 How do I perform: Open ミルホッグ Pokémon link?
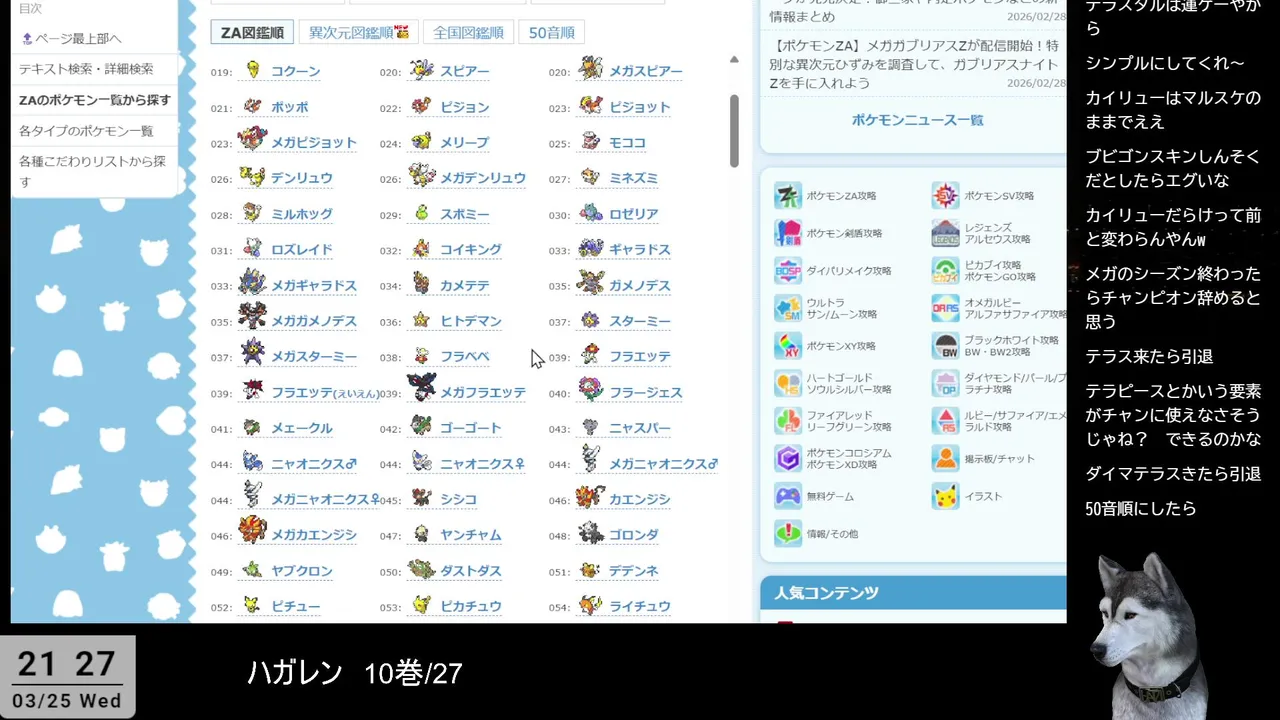coord(302,214)
